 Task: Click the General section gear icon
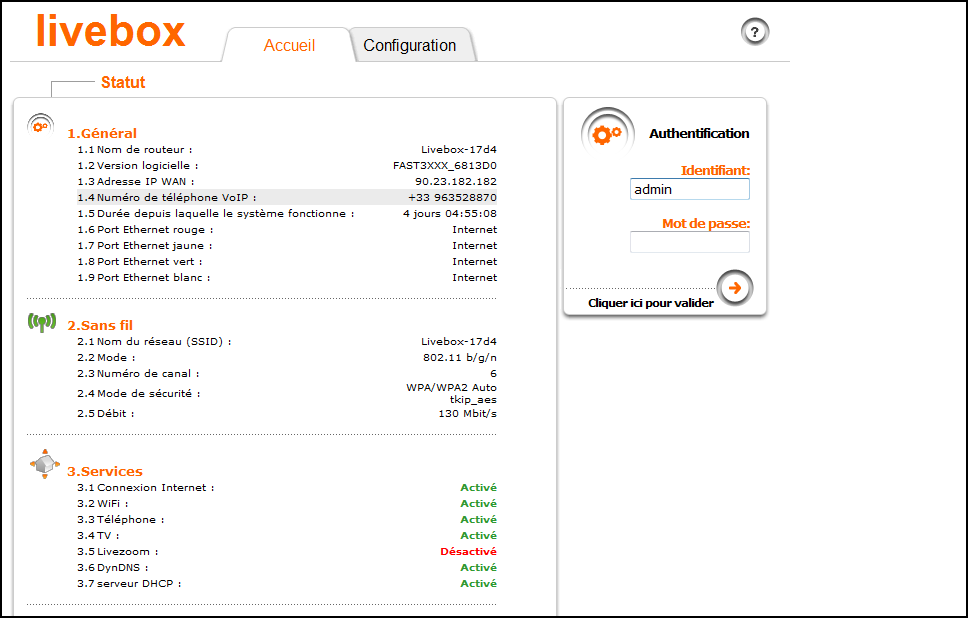pos(39,125)
